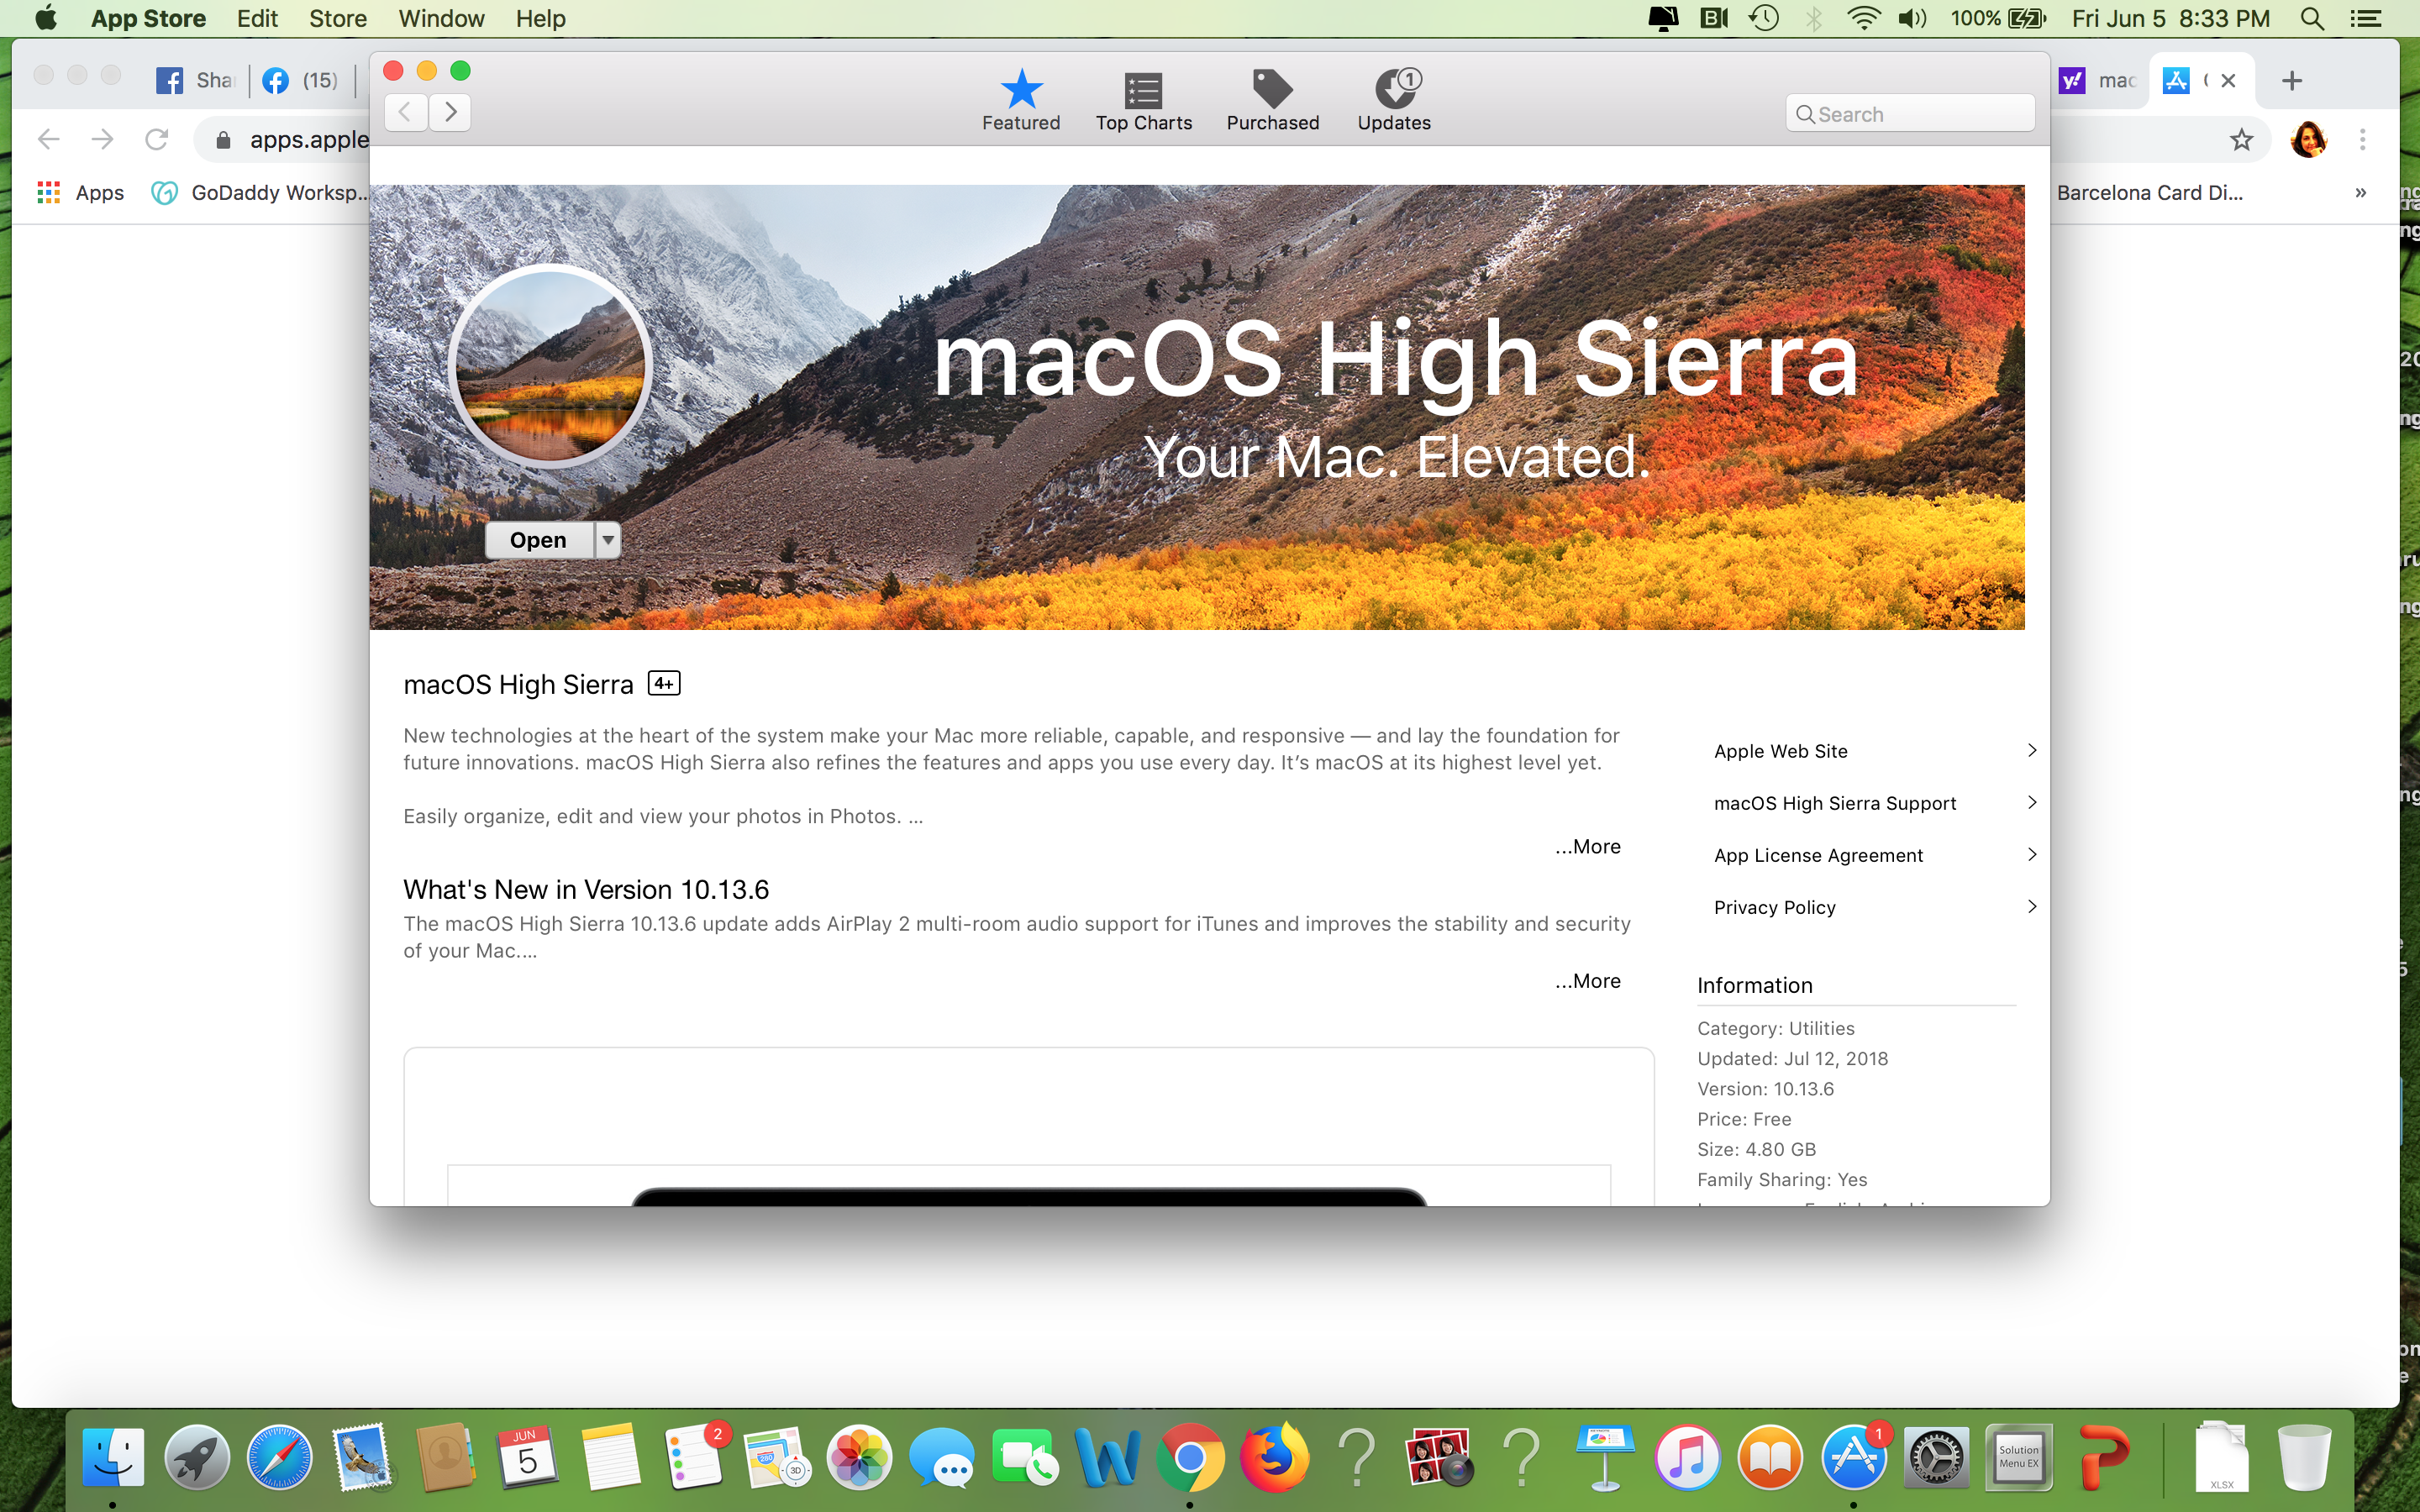Click the Chrome bookmark star icon

tap(2241, 140)
